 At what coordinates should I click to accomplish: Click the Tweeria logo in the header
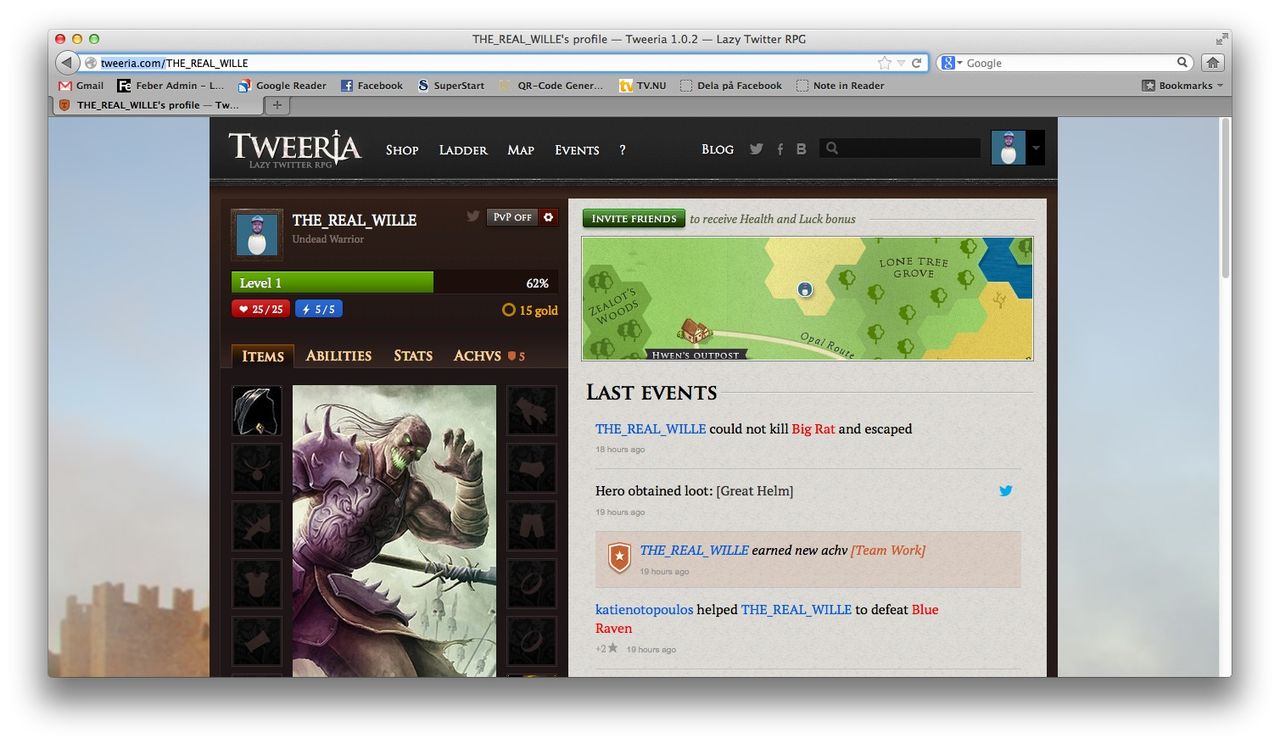[295, 149]
